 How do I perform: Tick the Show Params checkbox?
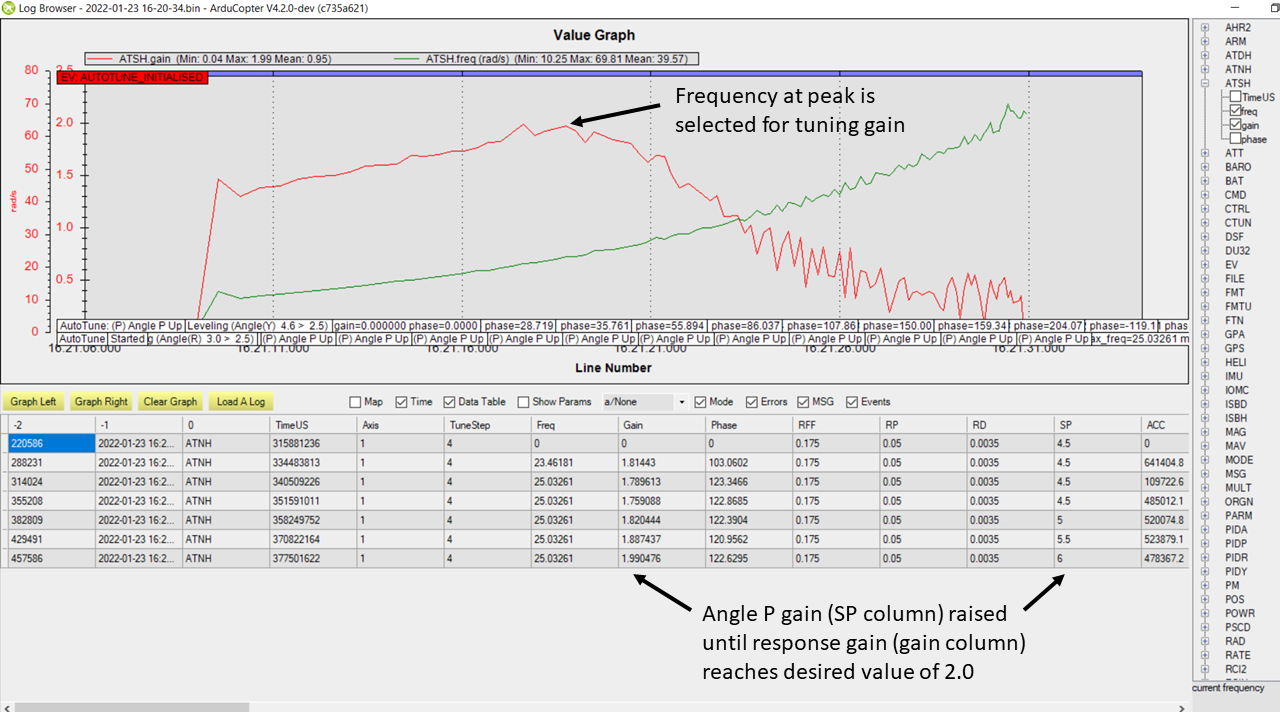524,402
